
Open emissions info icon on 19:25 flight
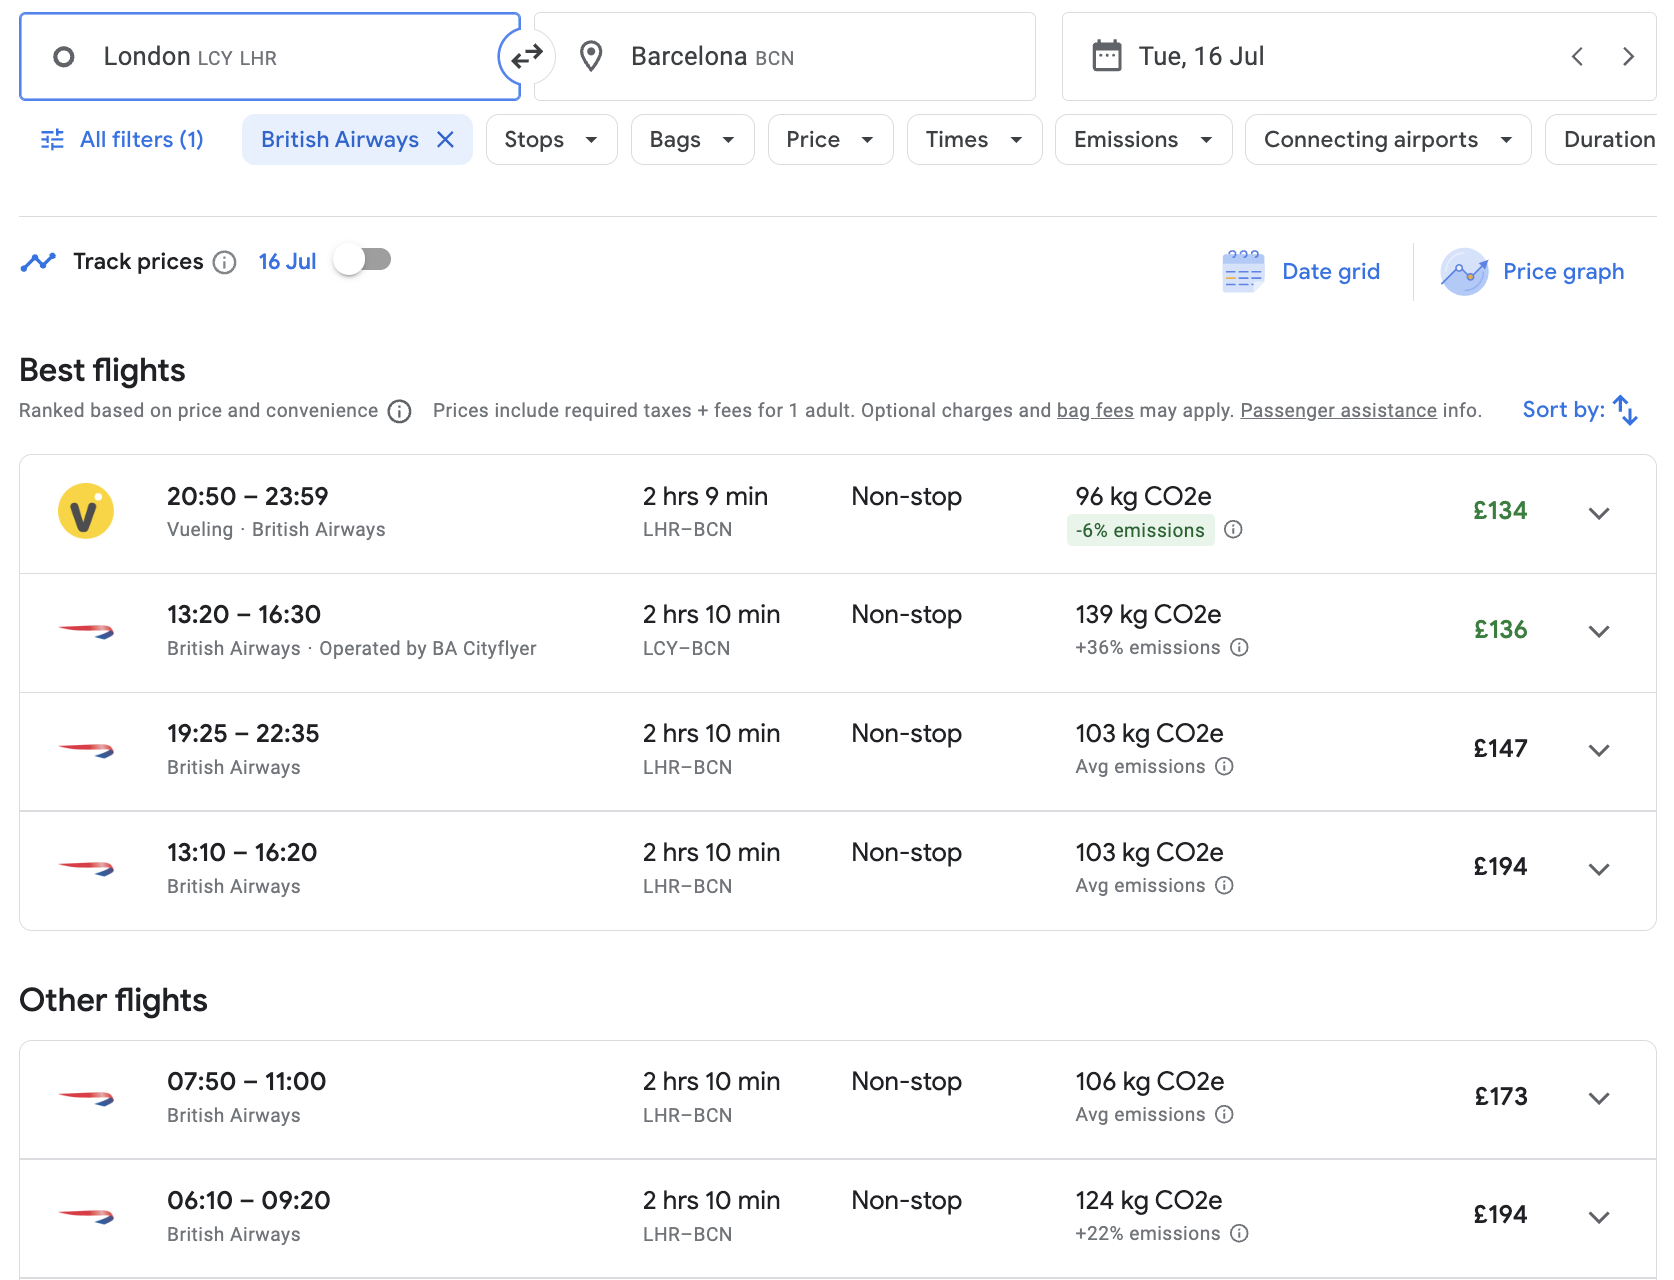click(x=1224, y=766)
